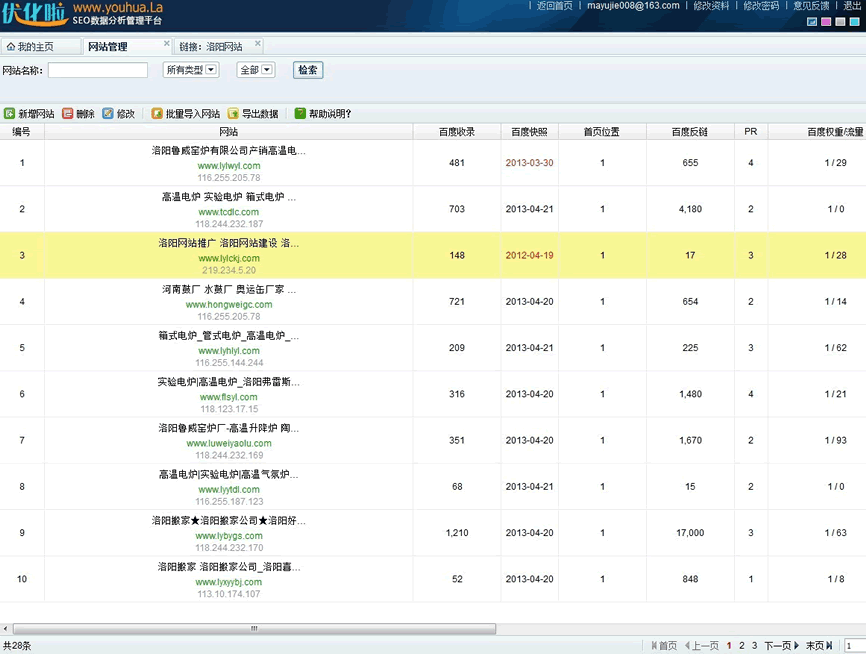The height and width of the screenshot is (654, 866).
Task: Sort by 百度收录 column header
Action: tap(457, 132)
